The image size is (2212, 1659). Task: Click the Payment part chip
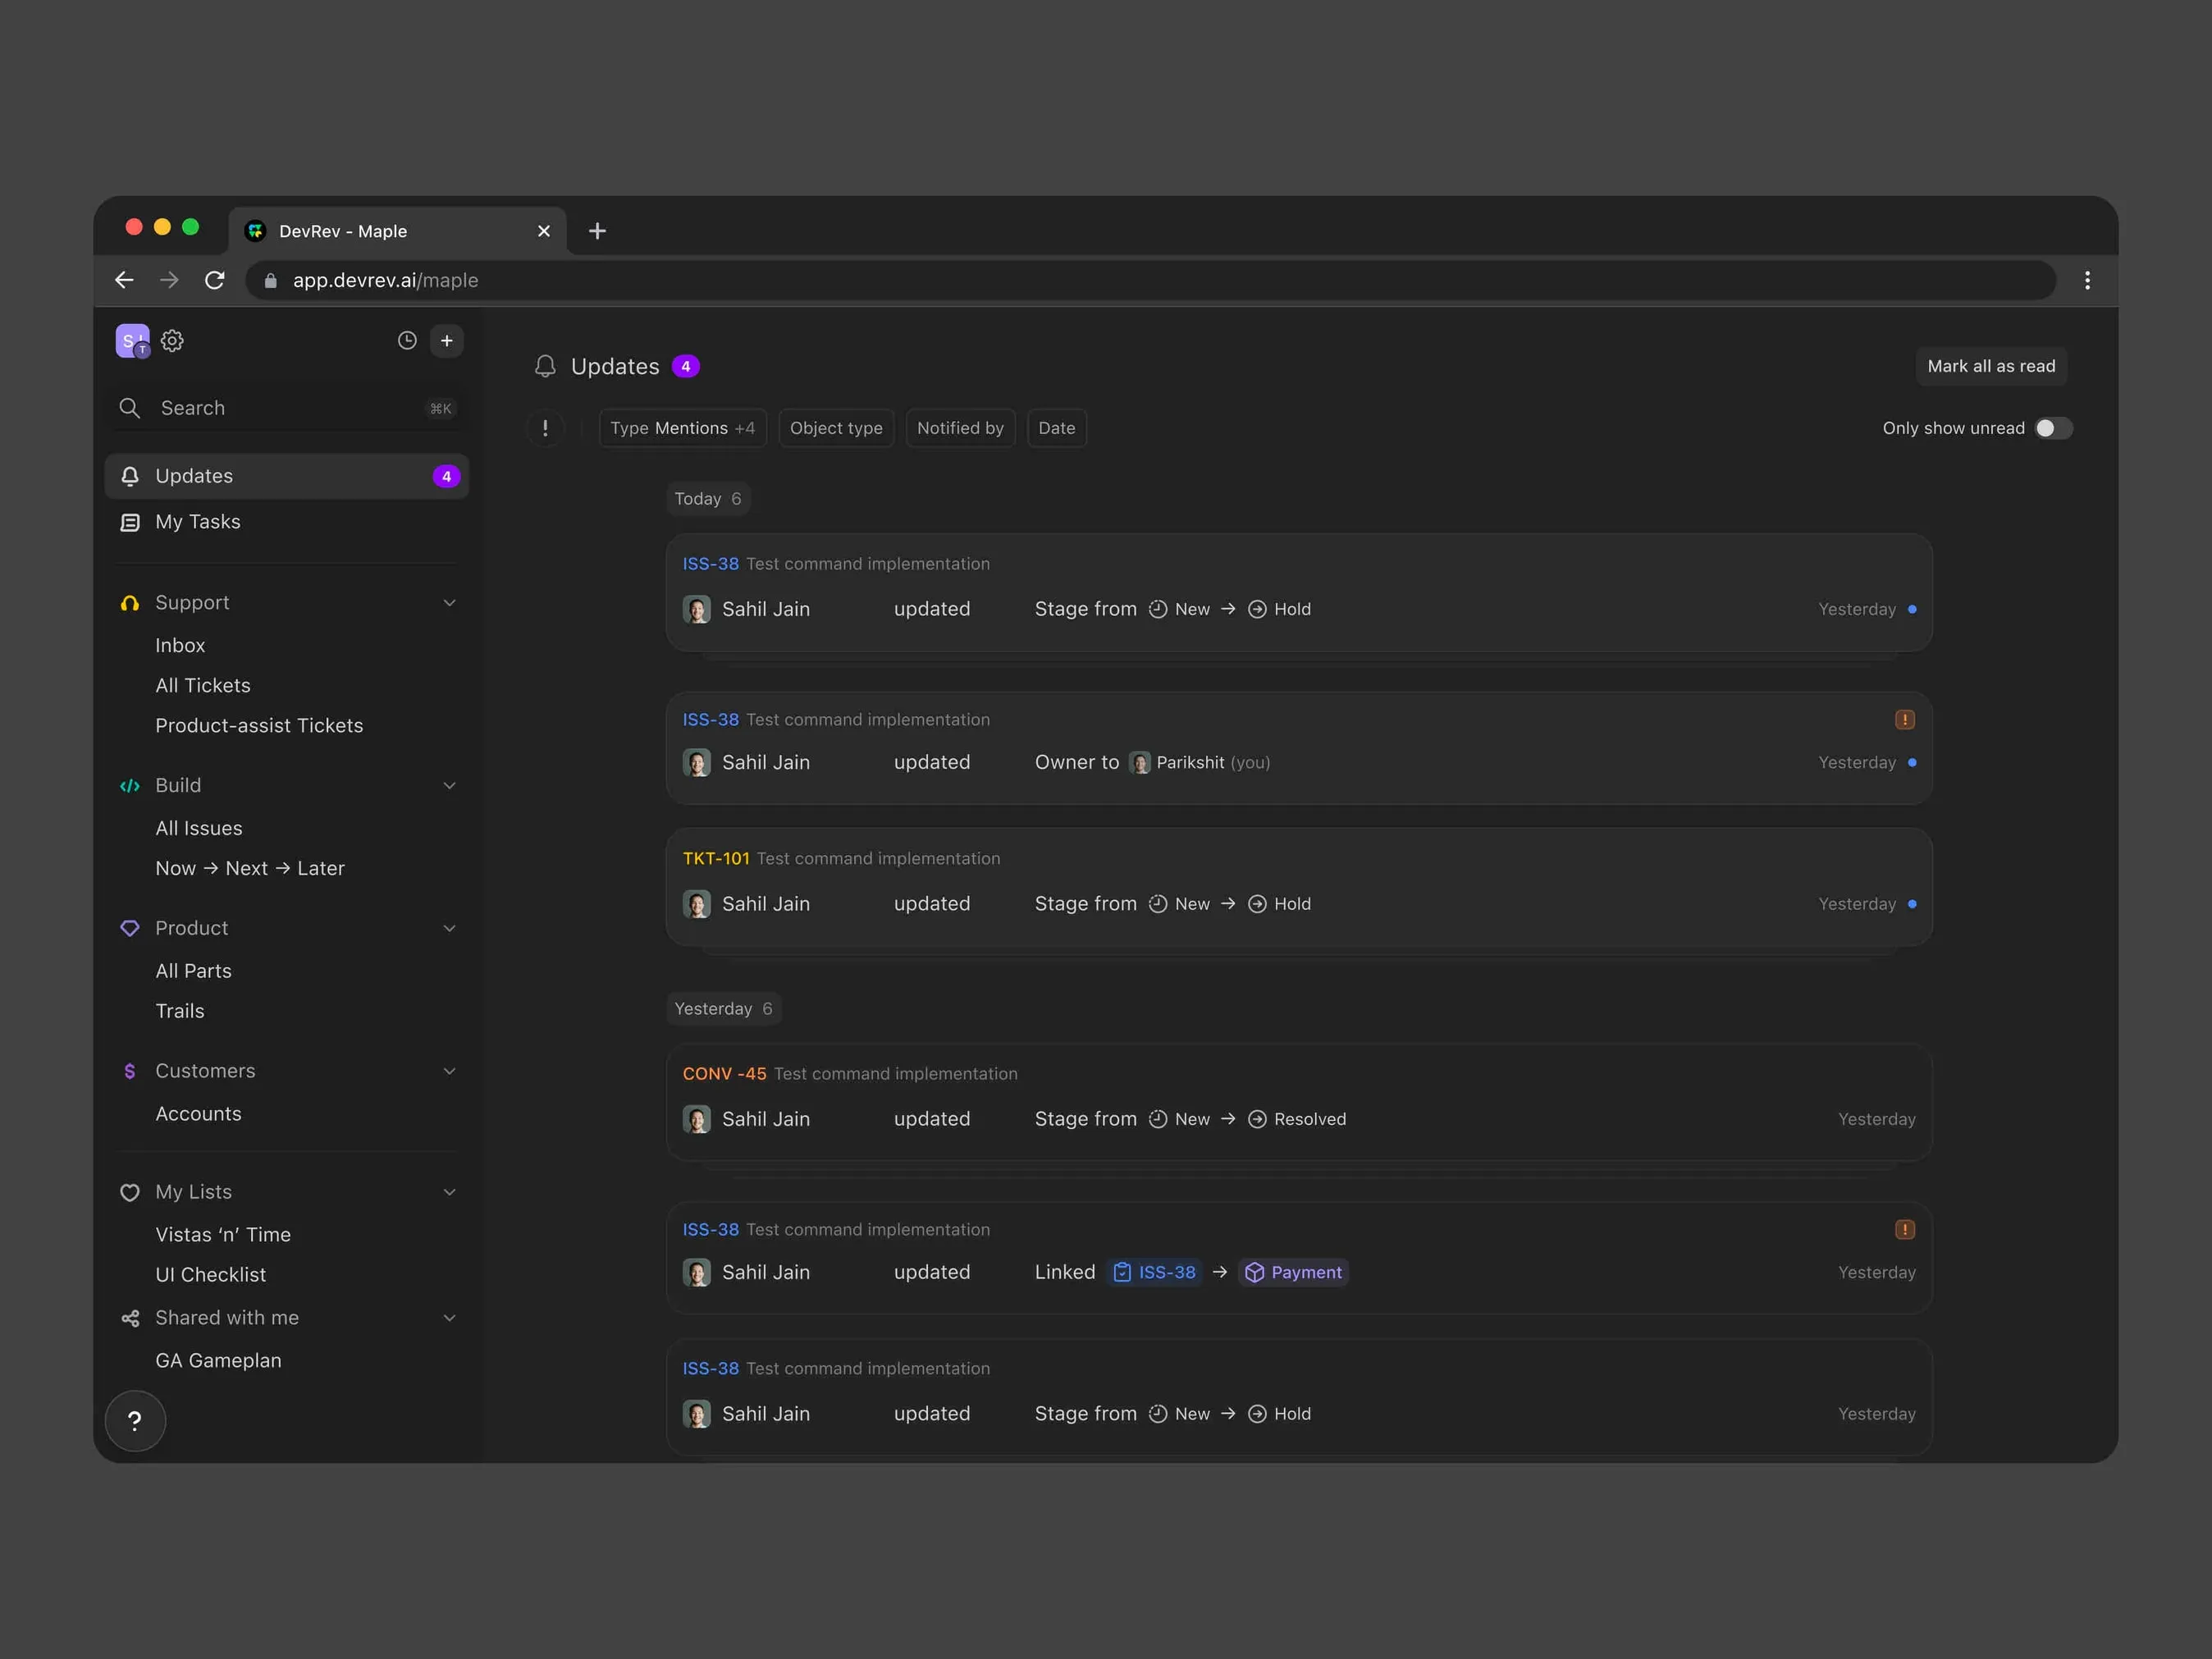point(1293,1272)
